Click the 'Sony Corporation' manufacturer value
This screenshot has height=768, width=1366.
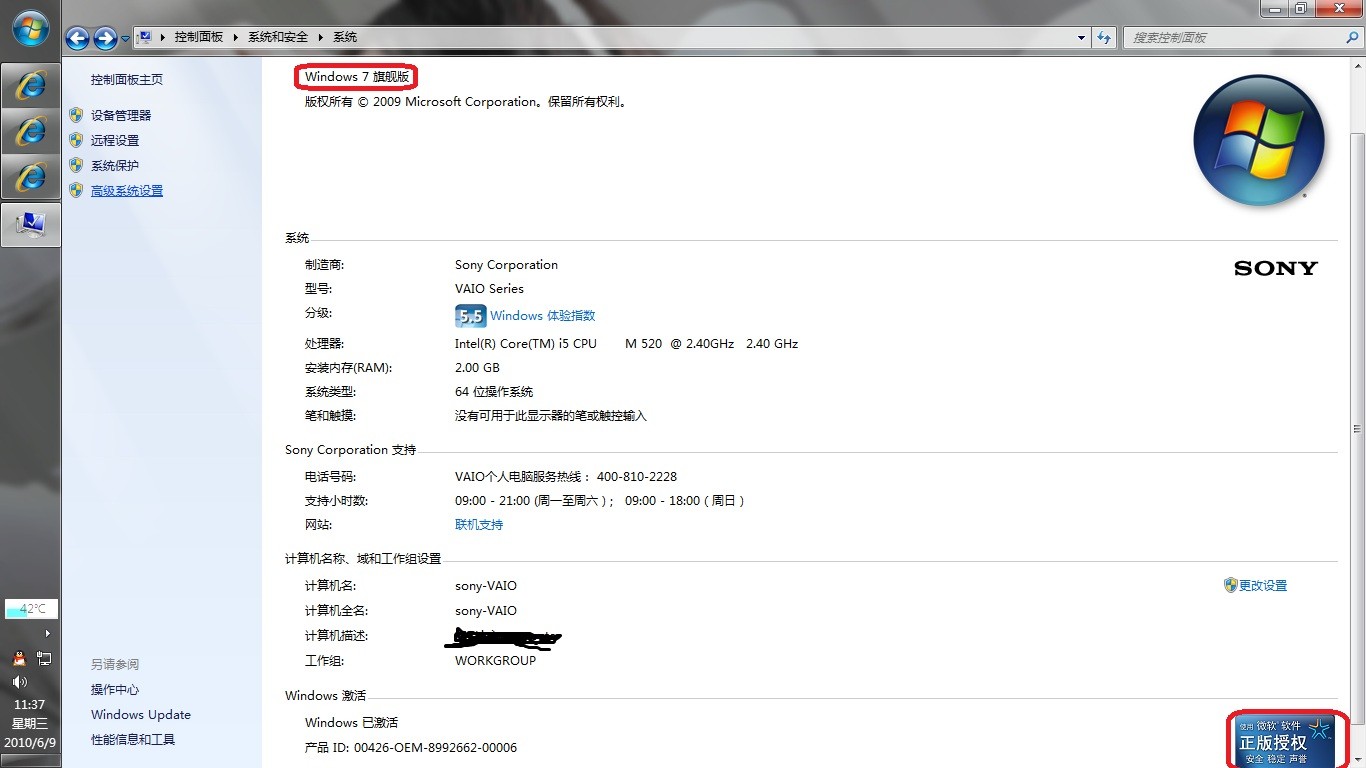506,265
